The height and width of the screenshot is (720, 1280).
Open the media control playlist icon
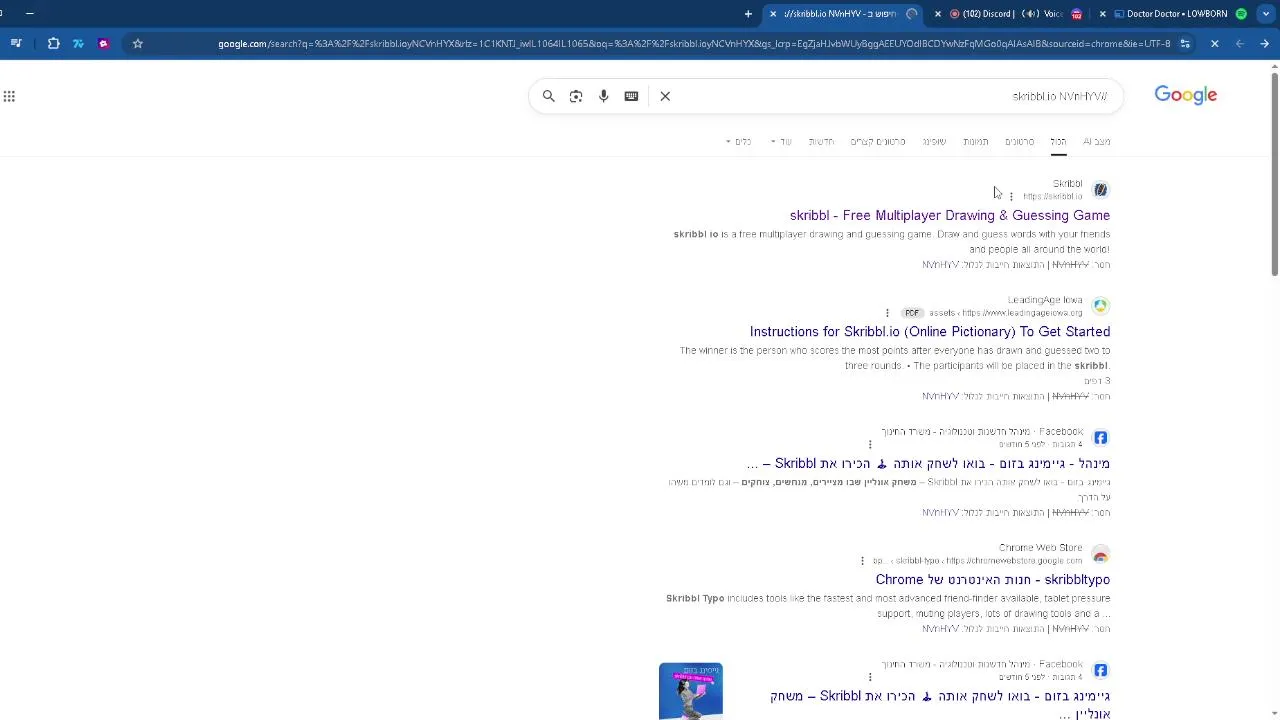point(16,44)
